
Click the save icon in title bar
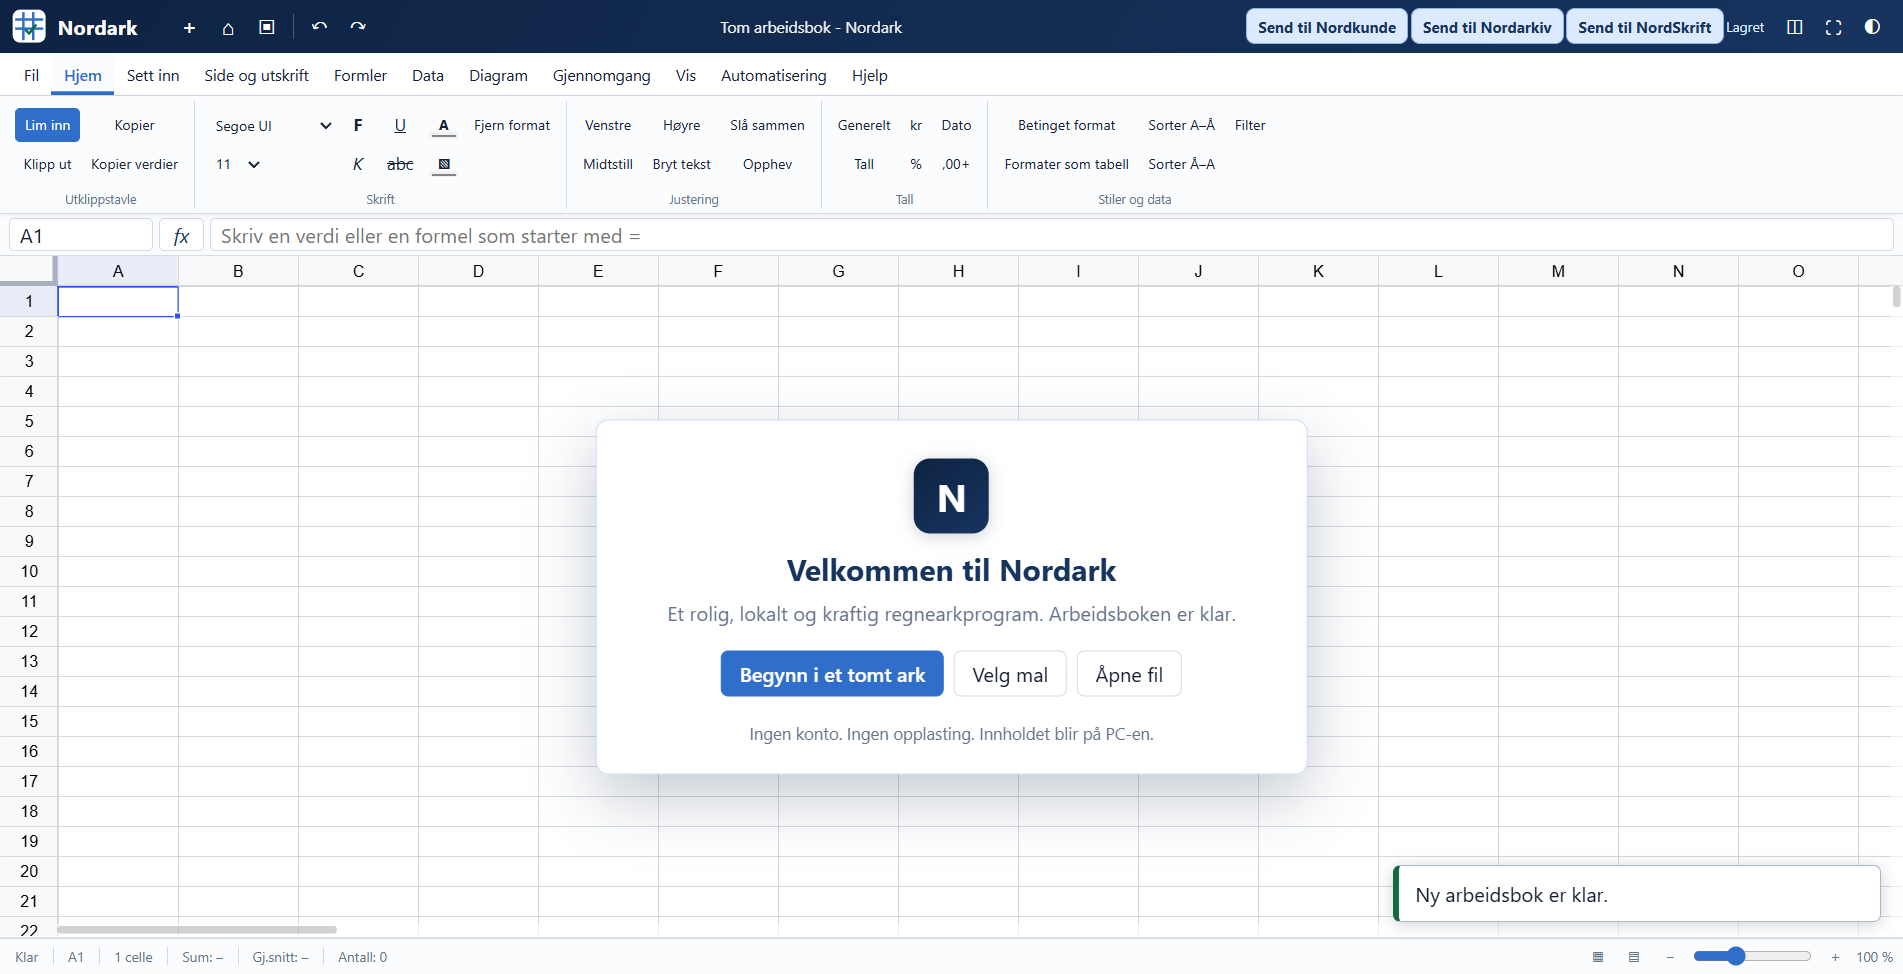(267, 28)
